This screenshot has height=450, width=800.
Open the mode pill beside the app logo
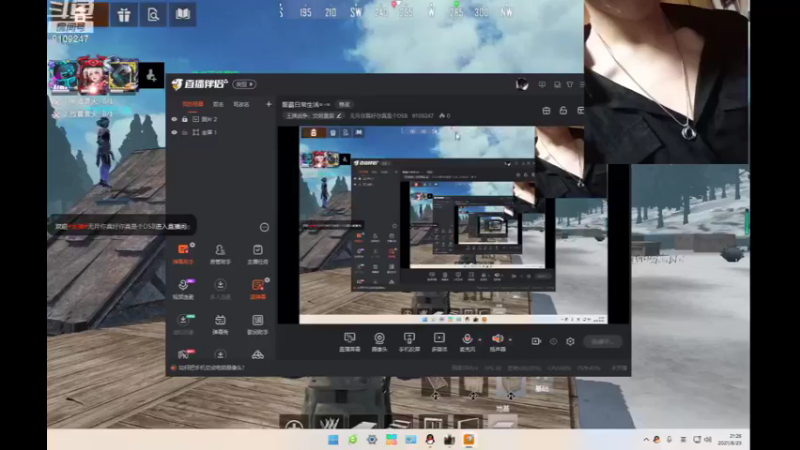click(244, 84)
